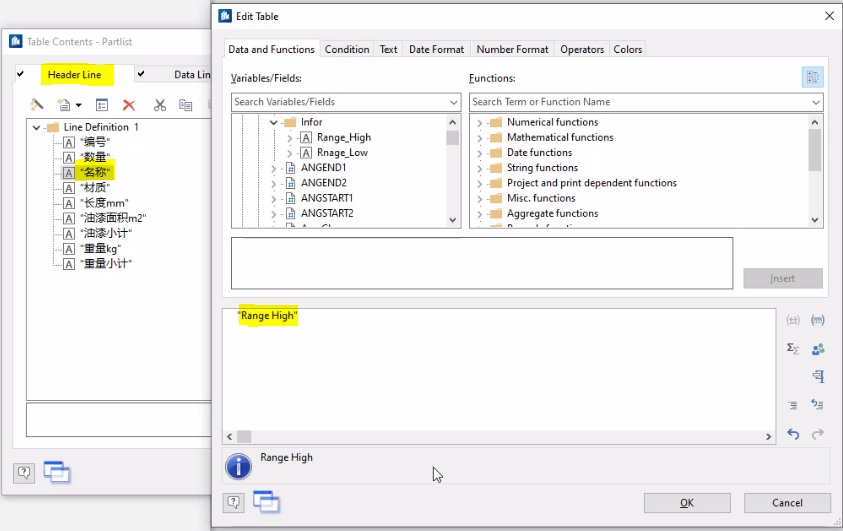Close the Edit Table dialog

830,16
